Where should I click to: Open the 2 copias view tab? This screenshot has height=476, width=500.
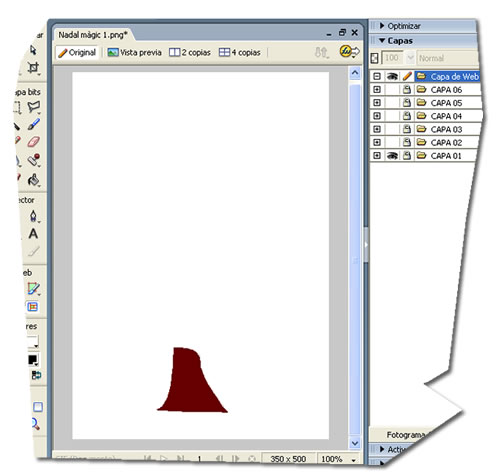[x=190, y=52]
